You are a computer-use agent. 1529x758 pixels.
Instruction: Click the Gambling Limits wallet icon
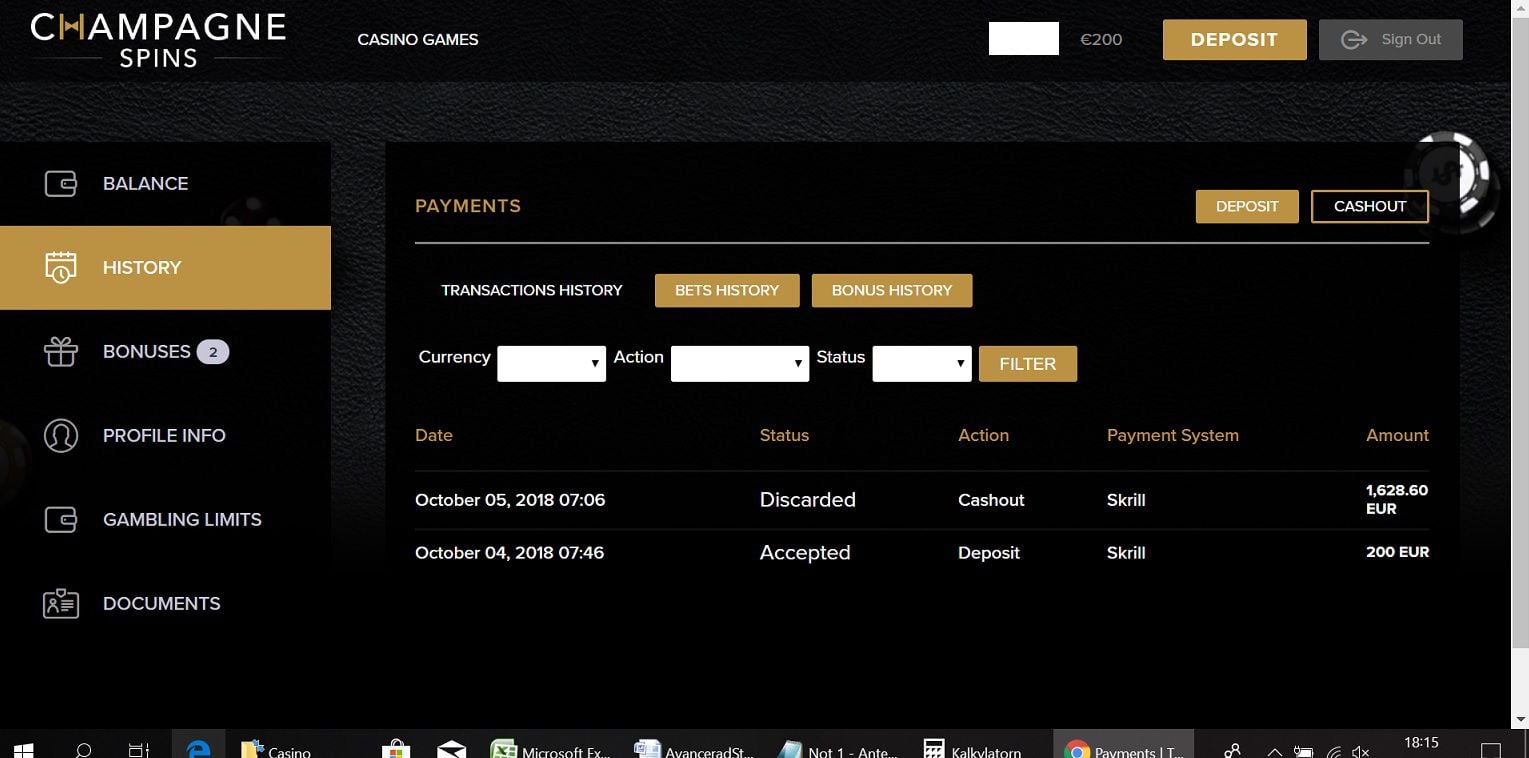[x=61, y=520]
